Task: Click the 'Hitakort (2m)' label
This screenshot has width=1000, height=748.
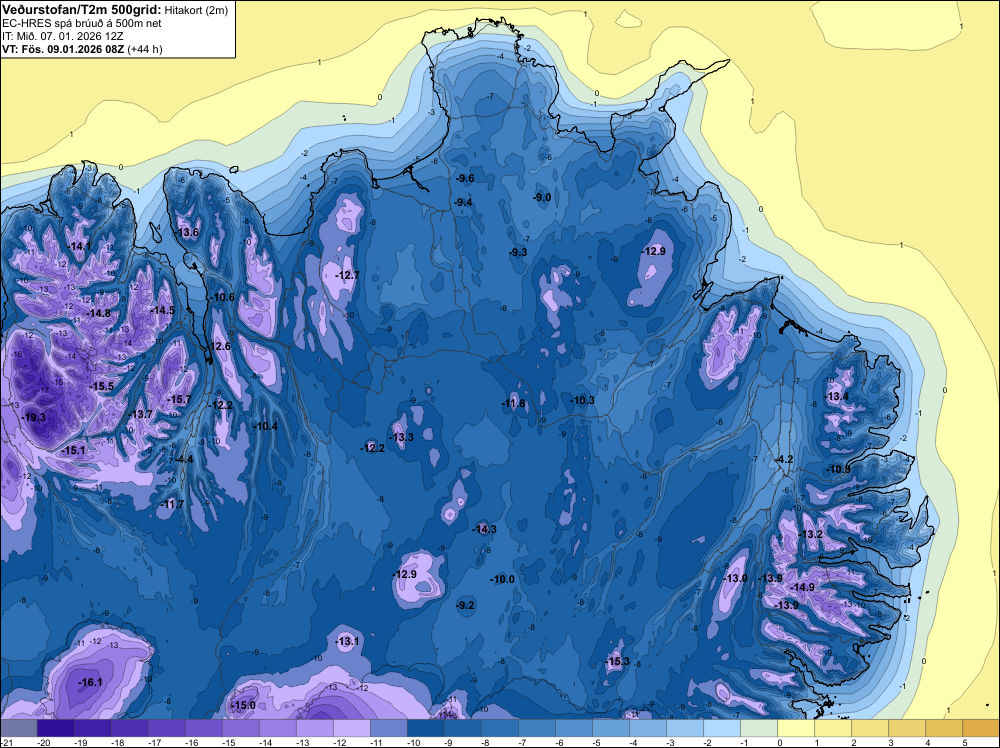Action: [195, 10]
